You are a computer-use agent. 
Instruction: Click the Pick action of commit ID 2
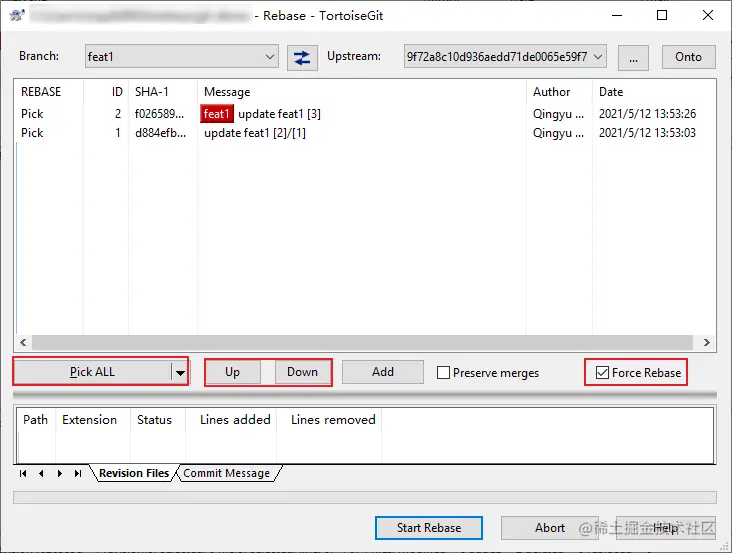point(32,114)
